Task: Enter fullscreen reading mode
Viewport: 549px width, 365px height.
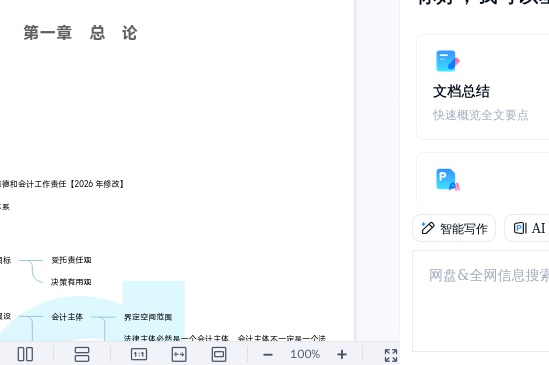Action: (x=391, y=355)
